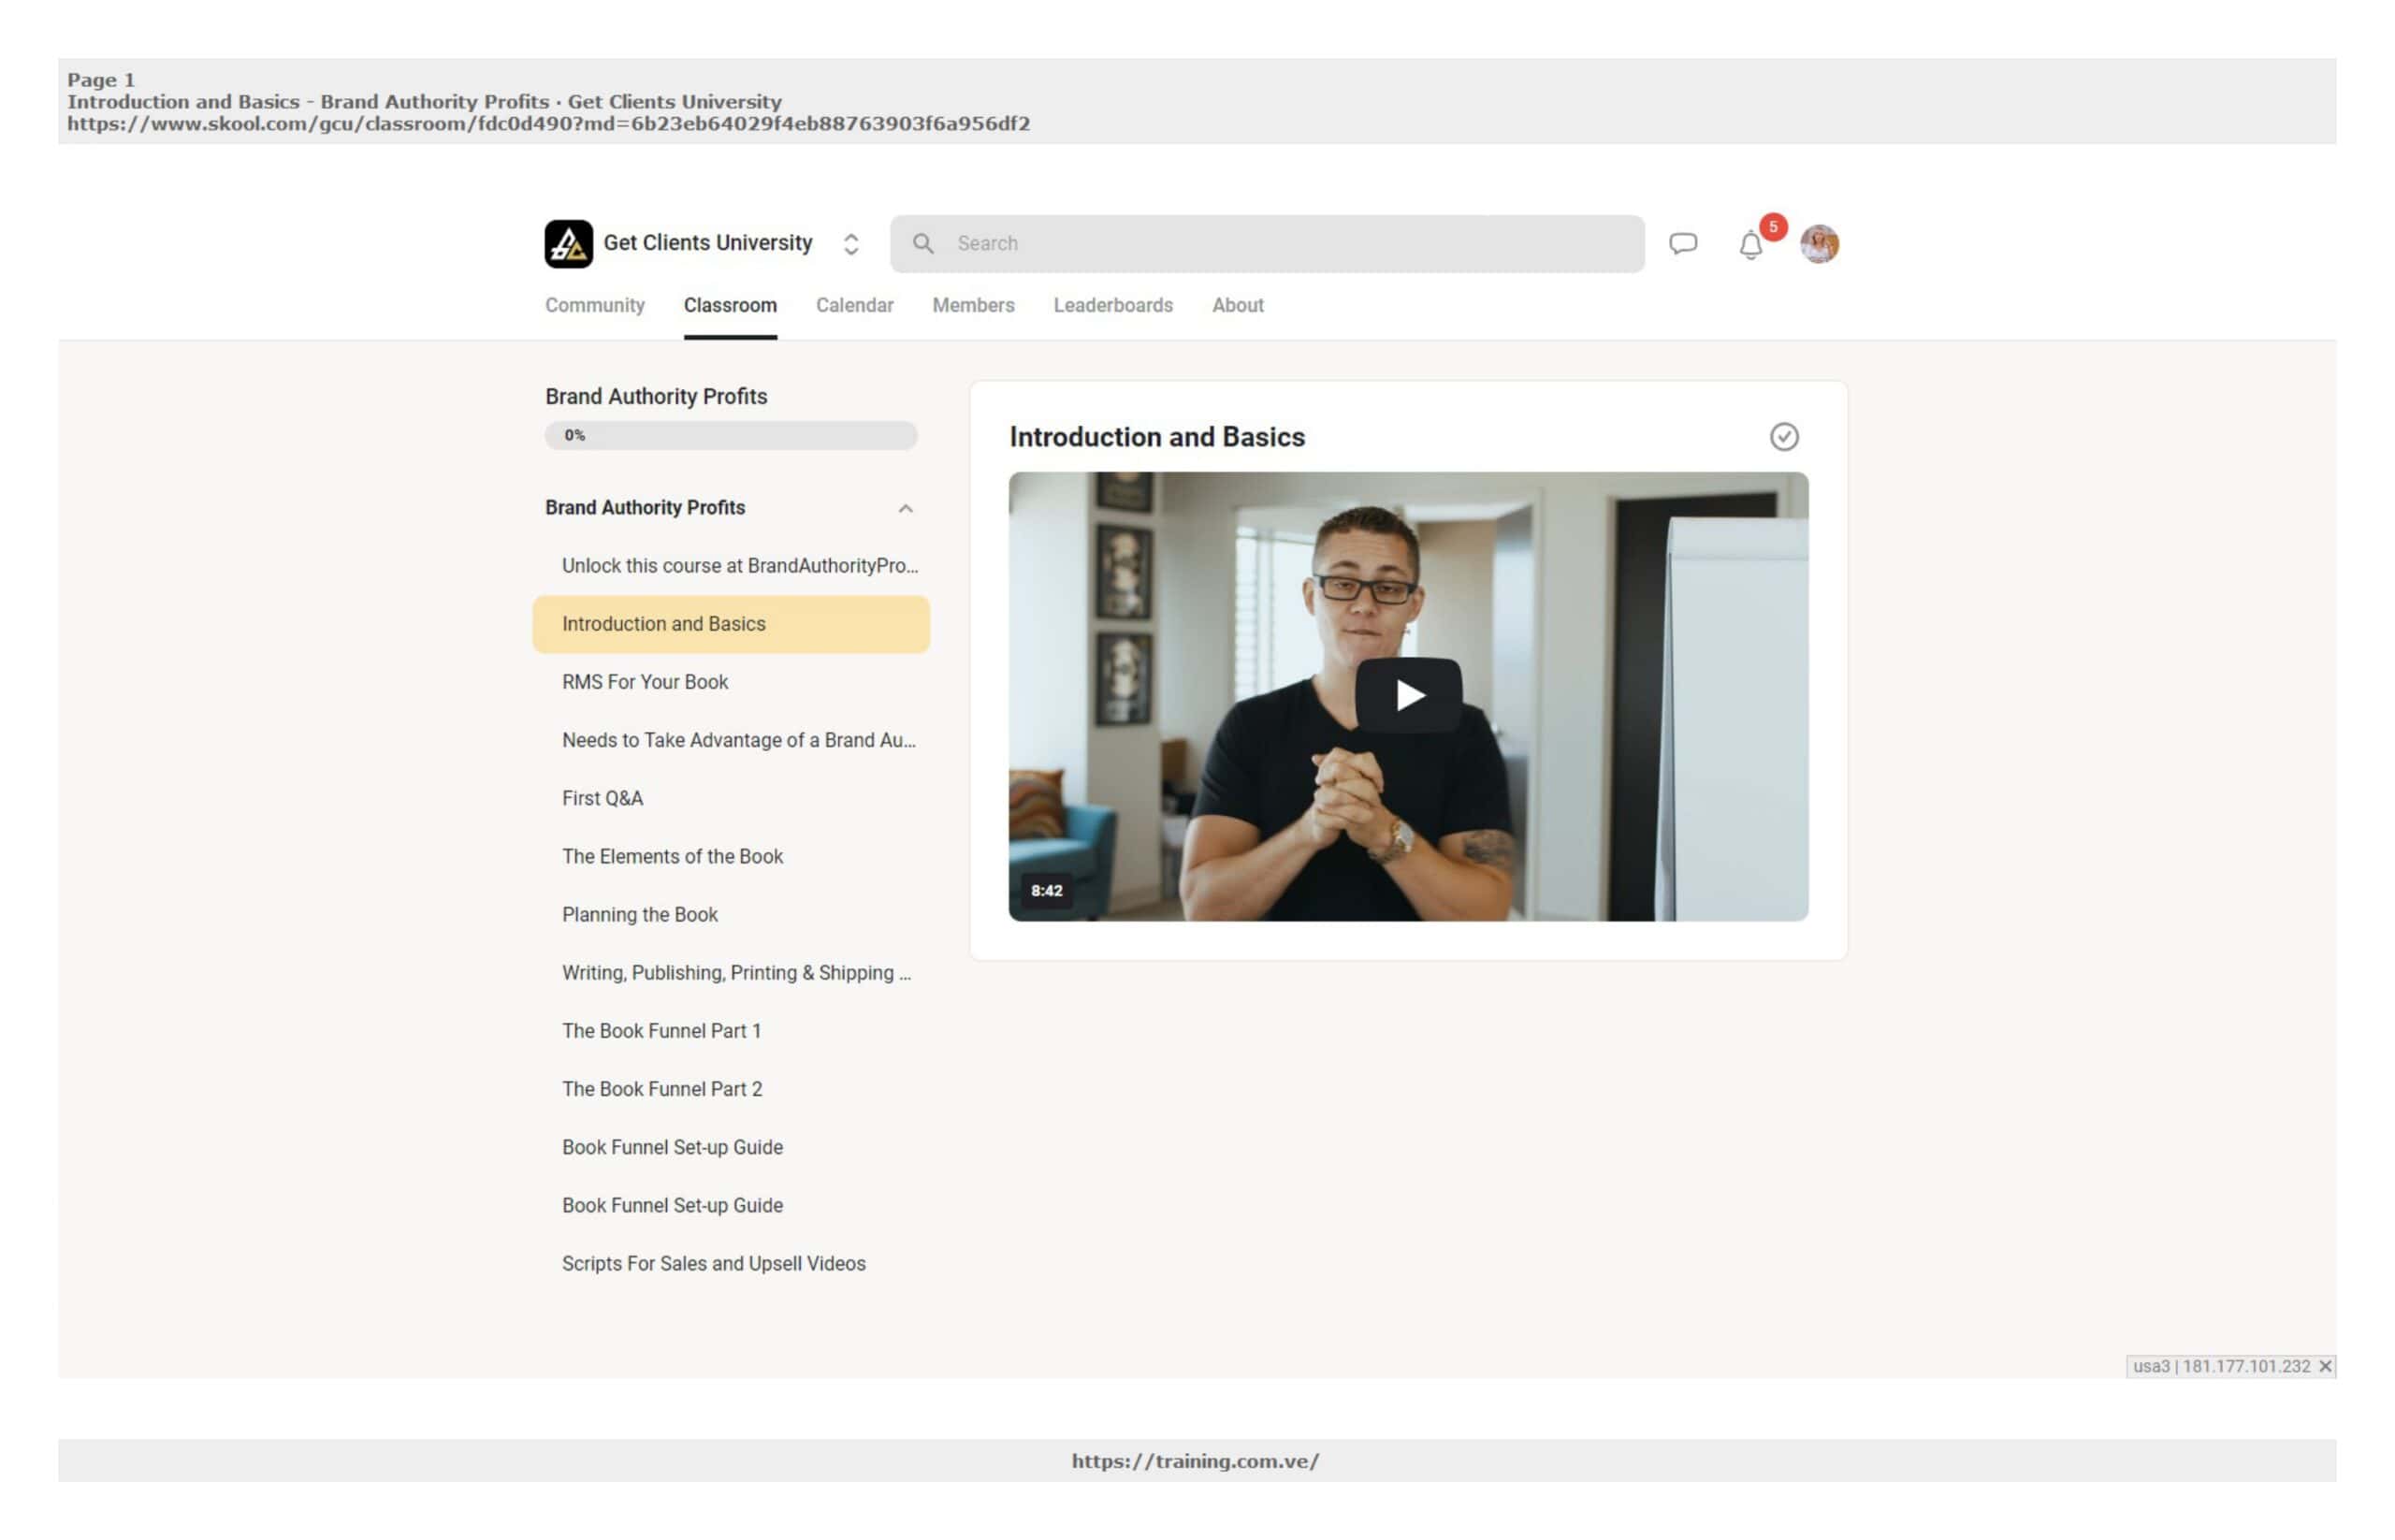Switch to the Community tab

tap(594, 305)
